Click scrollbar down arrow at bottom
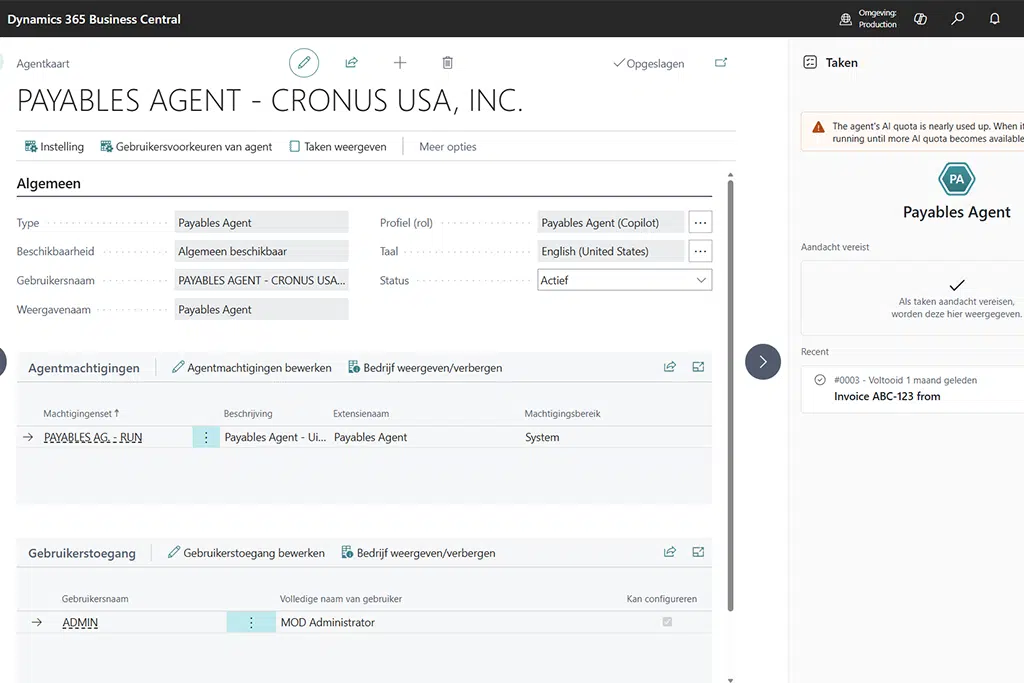Viewport: 1024px width, 683px height. [730, 680]
